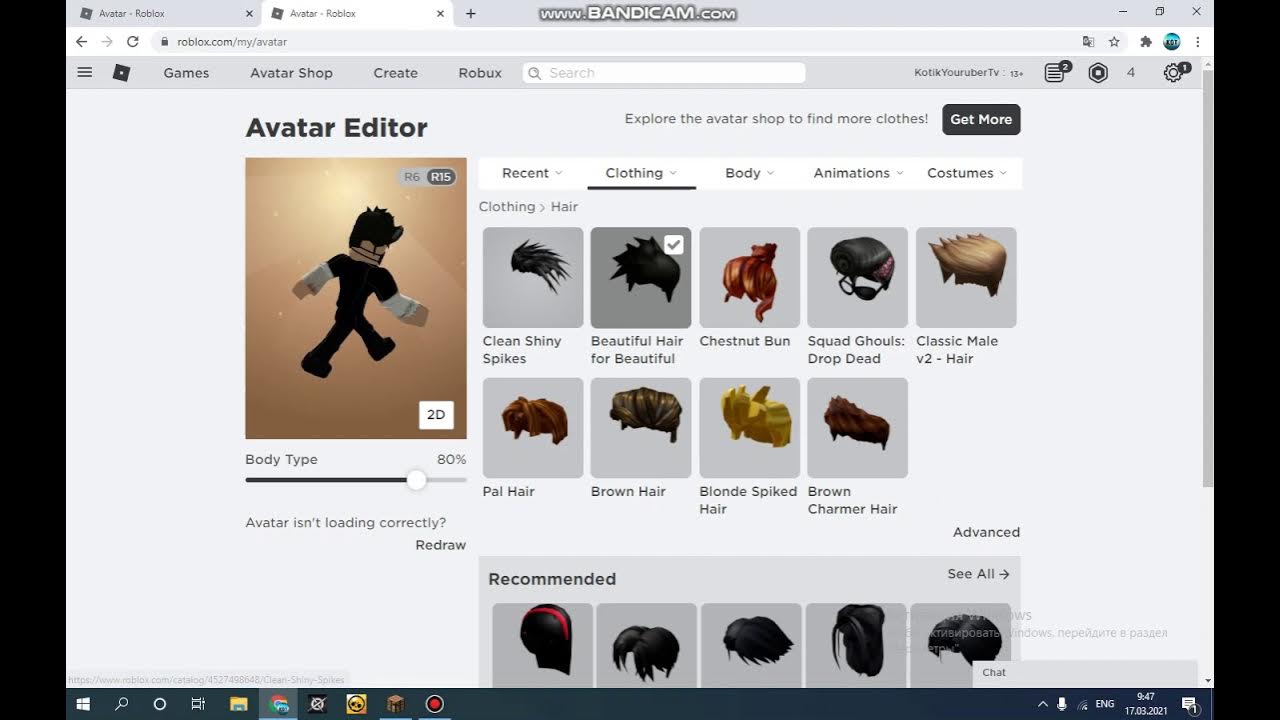1280x720 pixels.
Task: Select the Squad Ghouls: Drop Dead thumbnail
Action: (858, 277)
